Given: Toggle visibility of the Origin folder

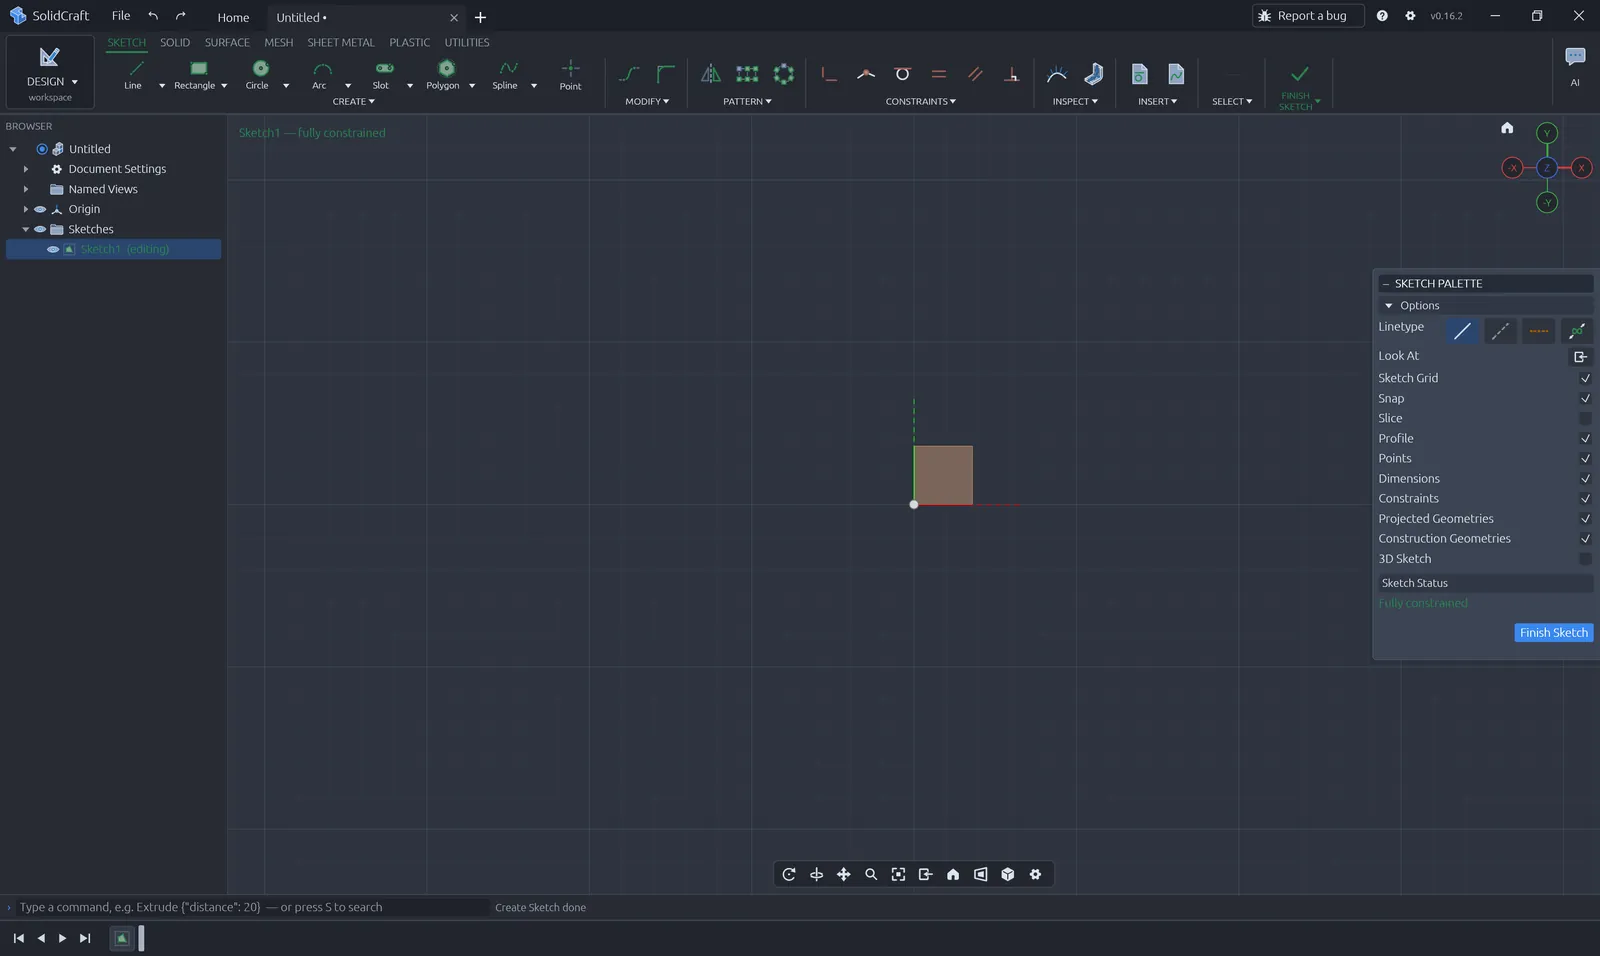Looking at the screenshot, I should tap(40, 209).
